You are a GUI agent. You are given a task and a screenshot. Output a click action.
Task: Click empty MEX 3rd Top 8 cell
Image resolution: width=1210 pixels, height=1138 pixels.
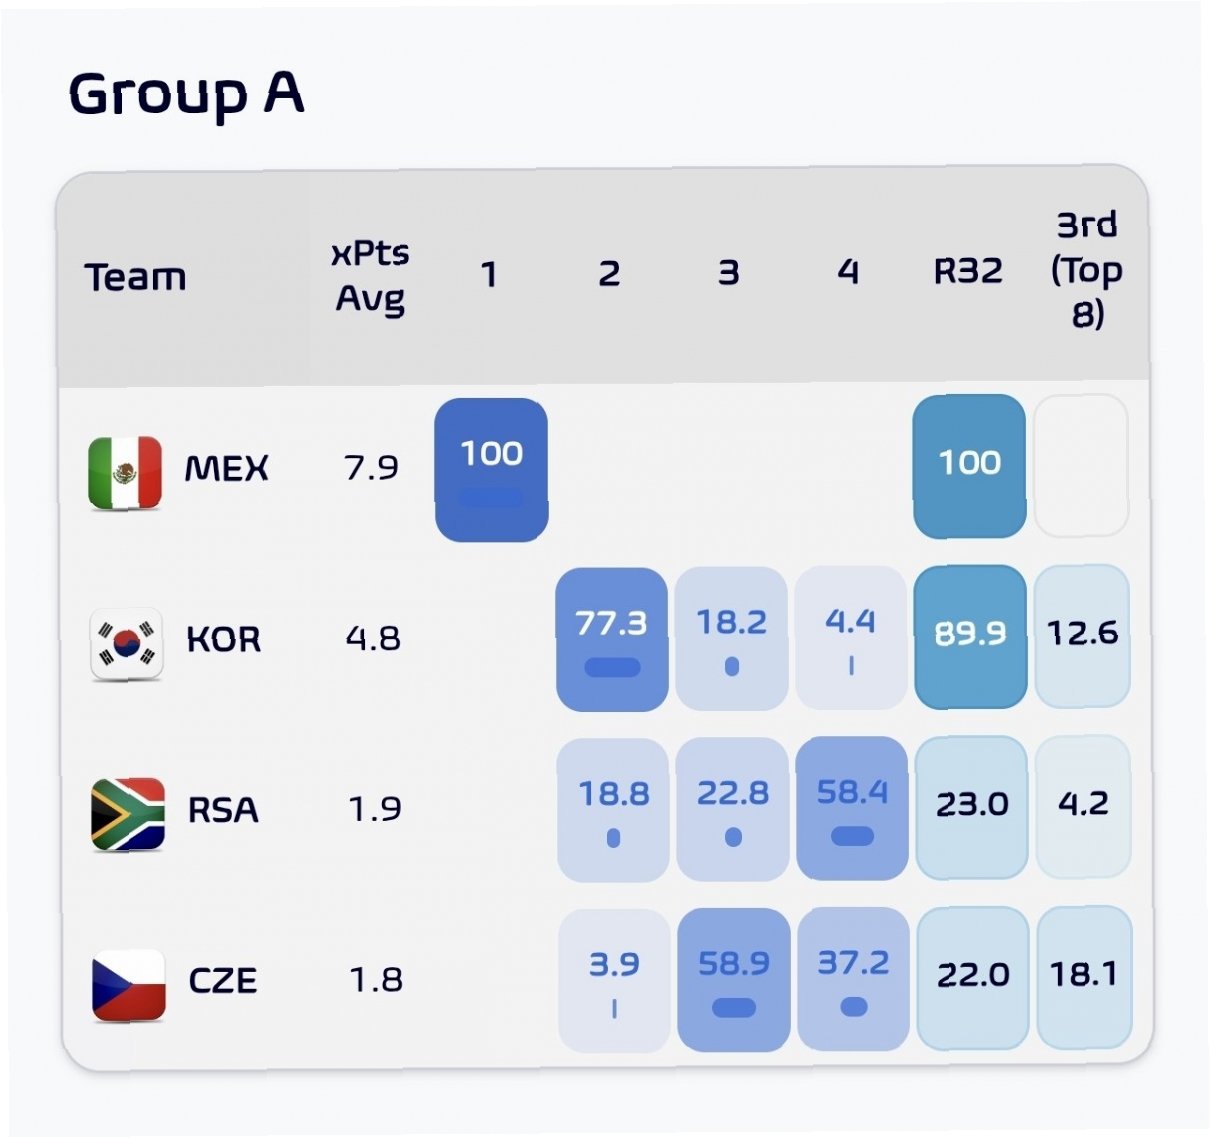(1080, 466)
